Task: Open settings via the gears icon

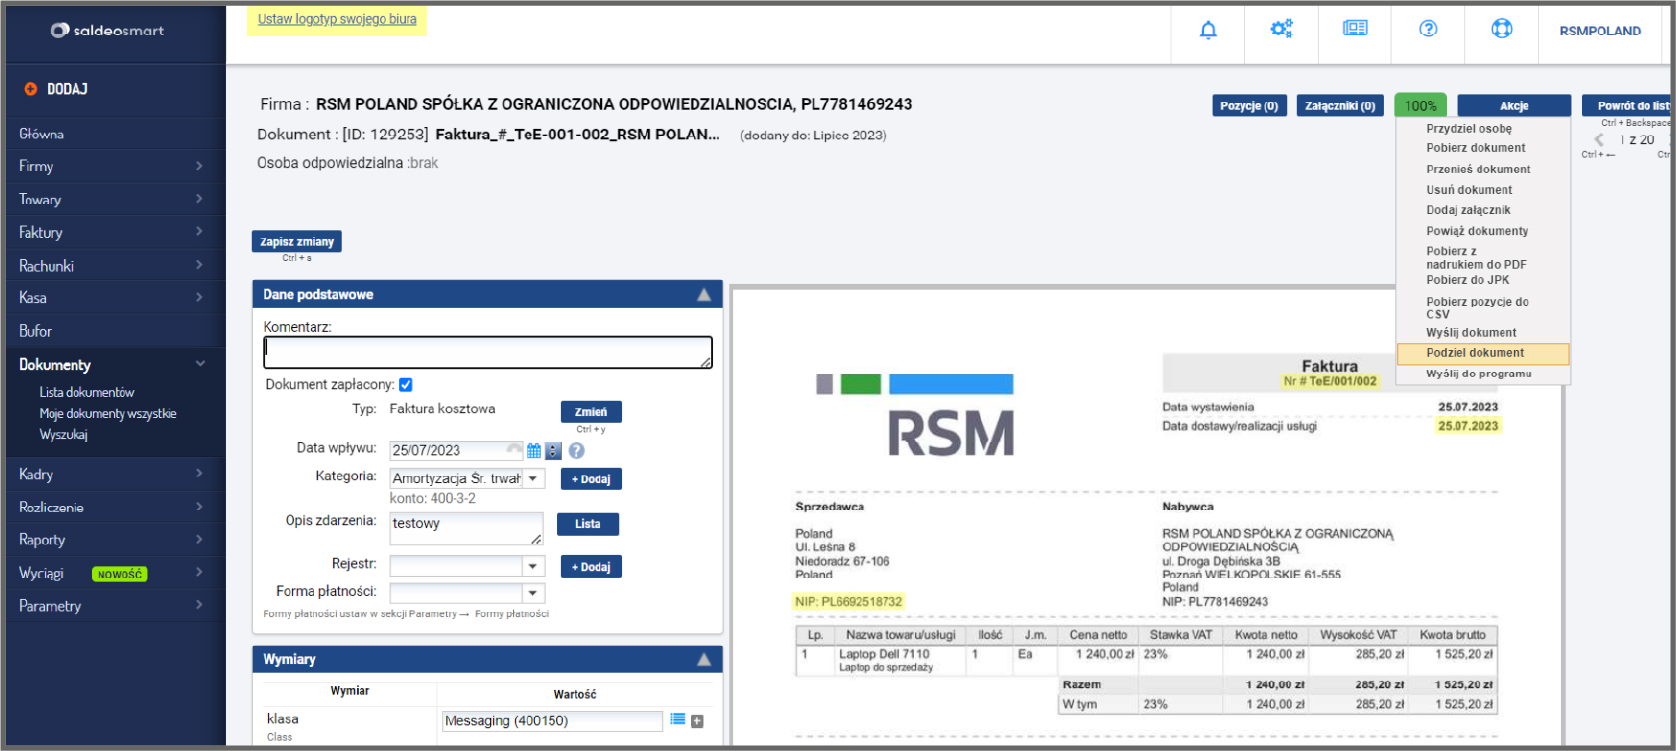Action: point(1281,29)
